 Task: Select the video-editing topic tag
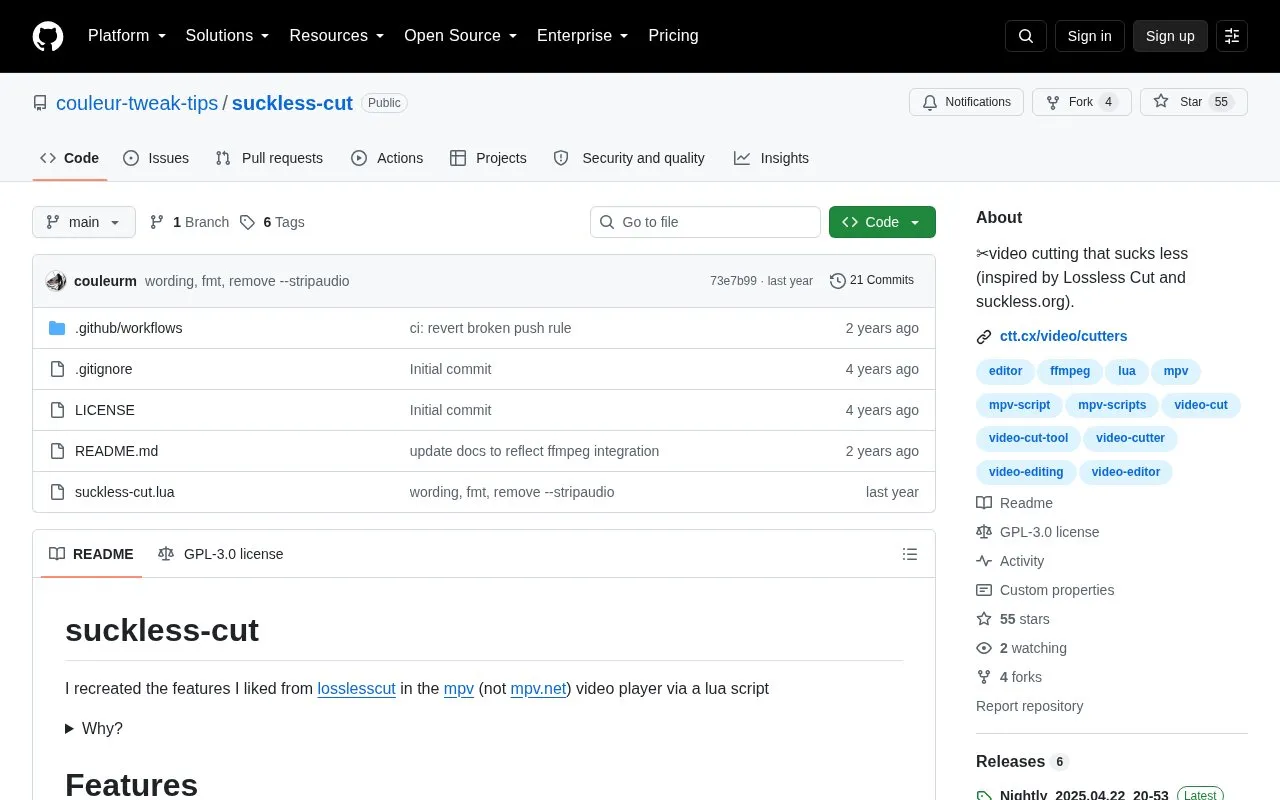(1026, 472)
